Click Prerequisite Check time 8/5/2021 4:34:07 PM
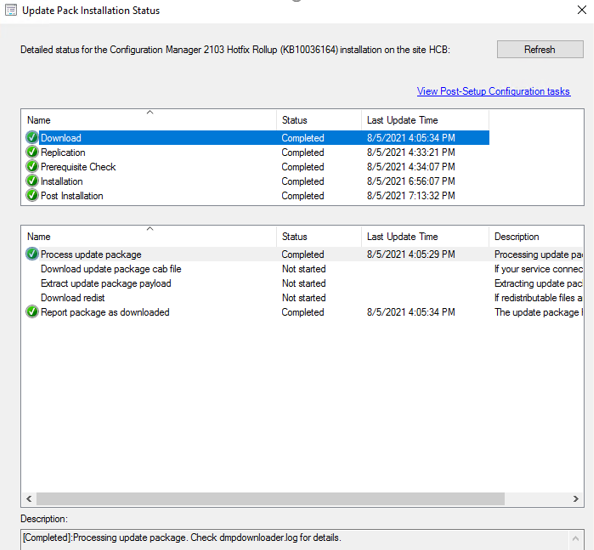This screenshot has height=550, width=594. pyautogui.click(x=411, y=167)
